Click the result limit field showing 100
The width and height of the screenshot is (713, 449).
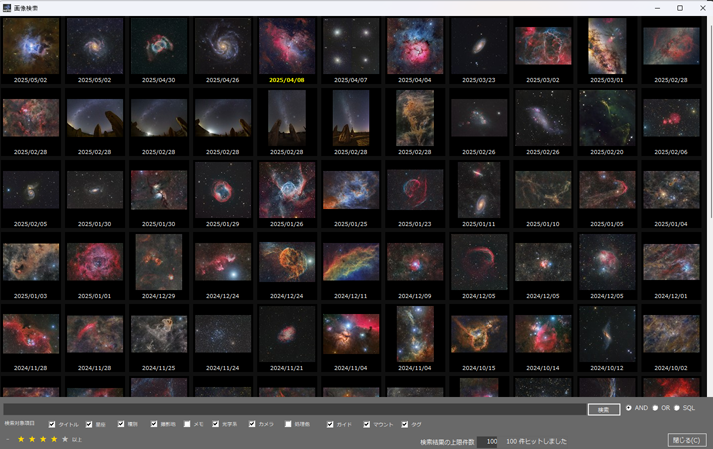[487, 441]
